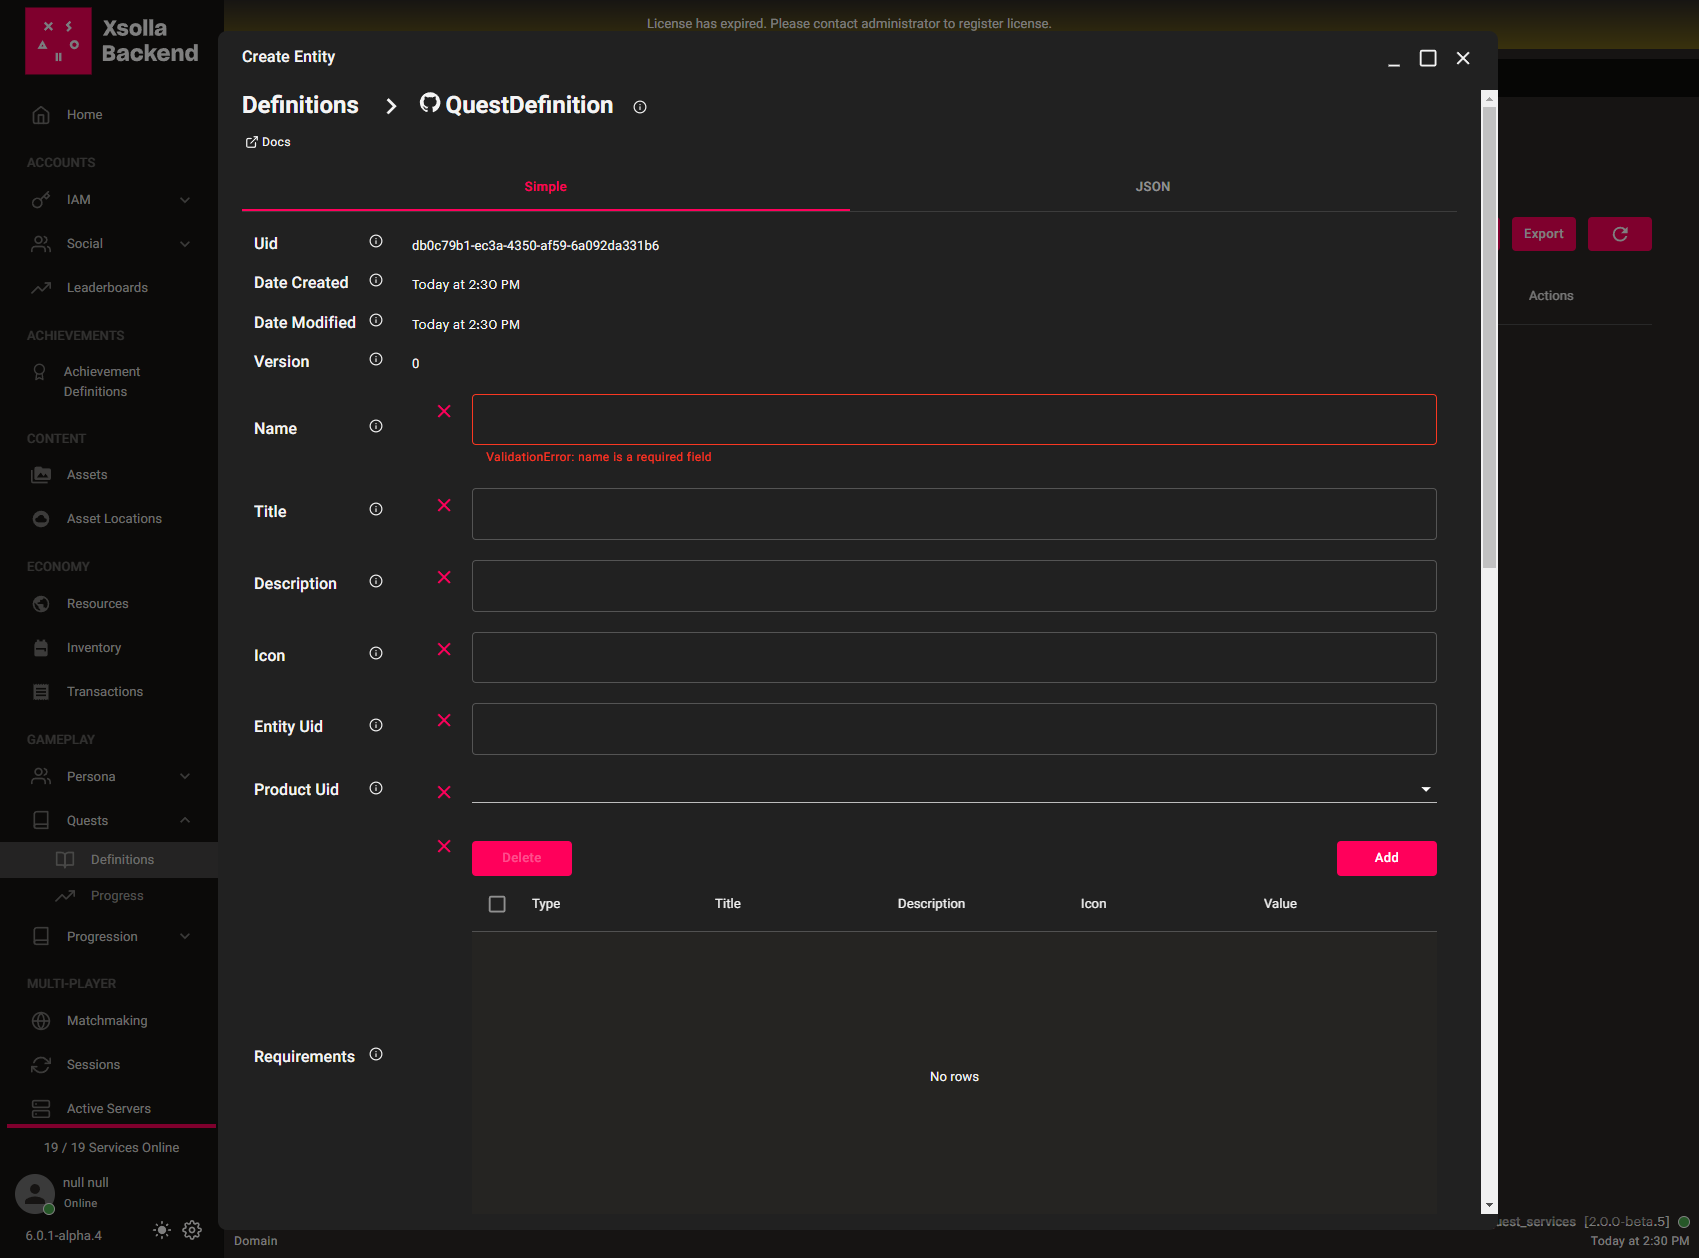
Task: Click the Resources globe icon
Action: click(41, 604)
